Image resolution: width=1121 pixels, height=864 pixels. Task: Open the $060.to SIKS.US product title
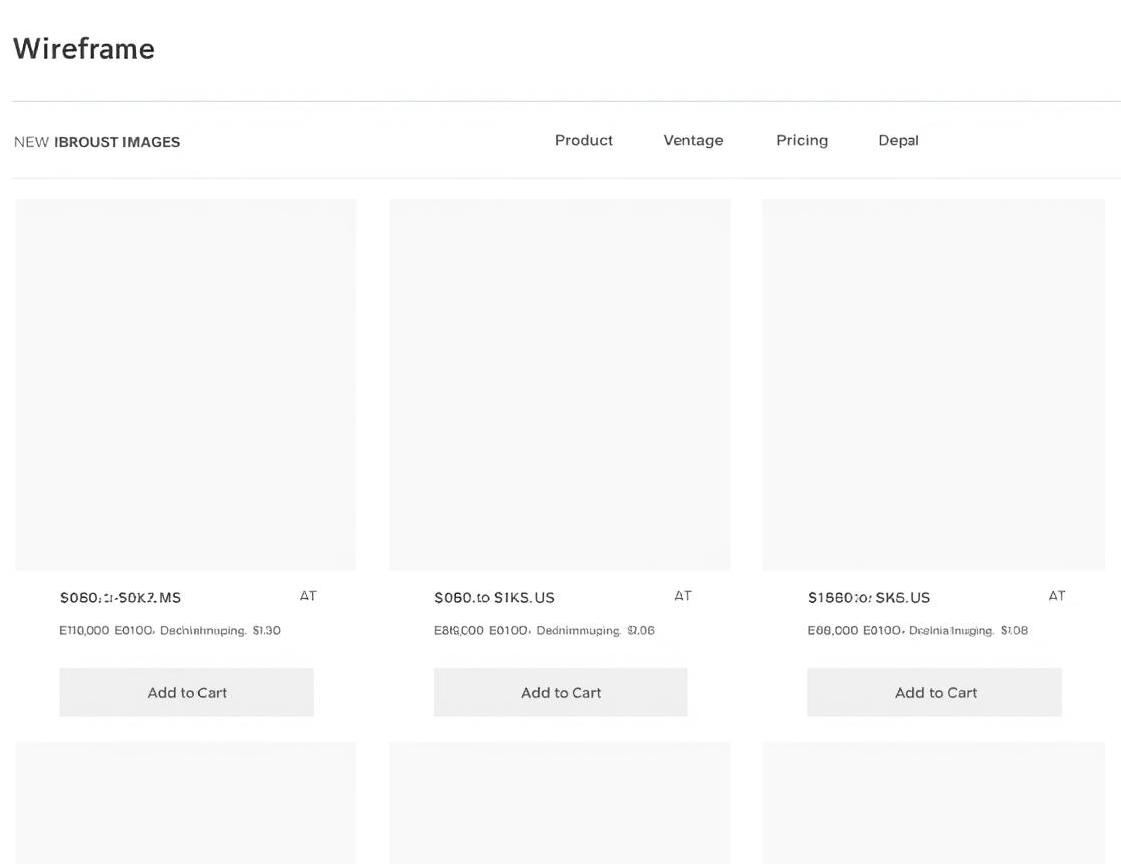click(x=494, y=597)
